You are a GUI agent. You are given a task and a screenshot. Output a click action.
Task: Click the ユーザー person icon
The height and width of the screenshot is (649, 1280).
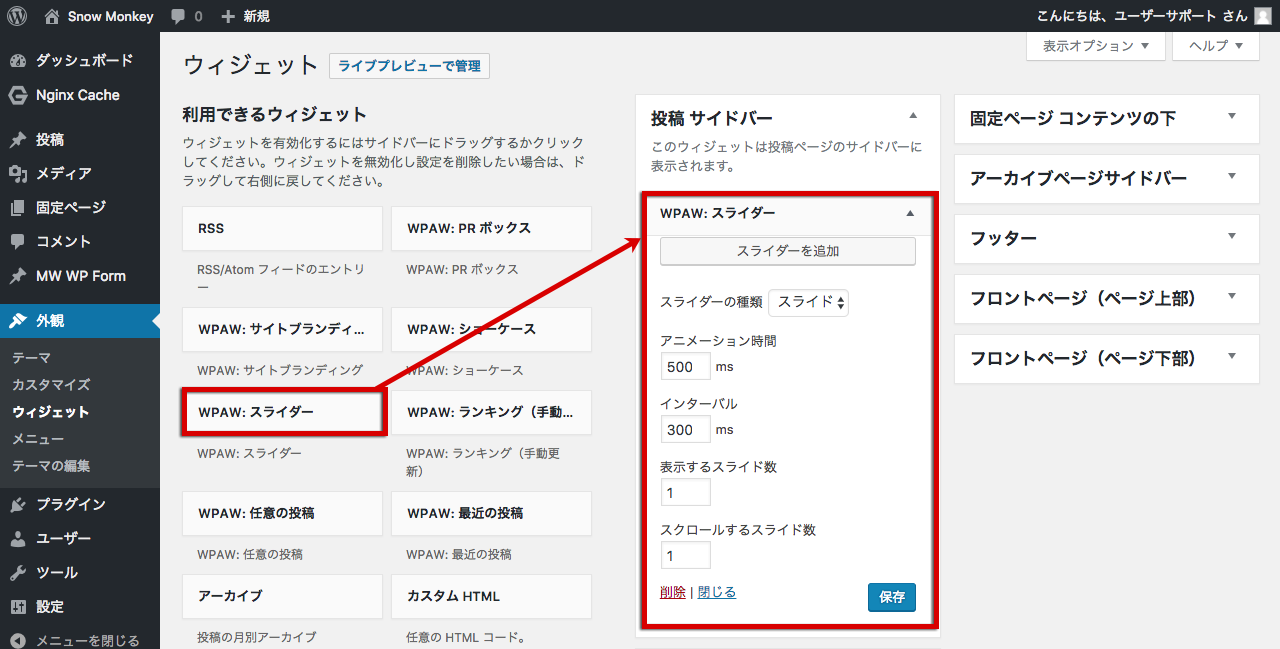tap(18, 539)
